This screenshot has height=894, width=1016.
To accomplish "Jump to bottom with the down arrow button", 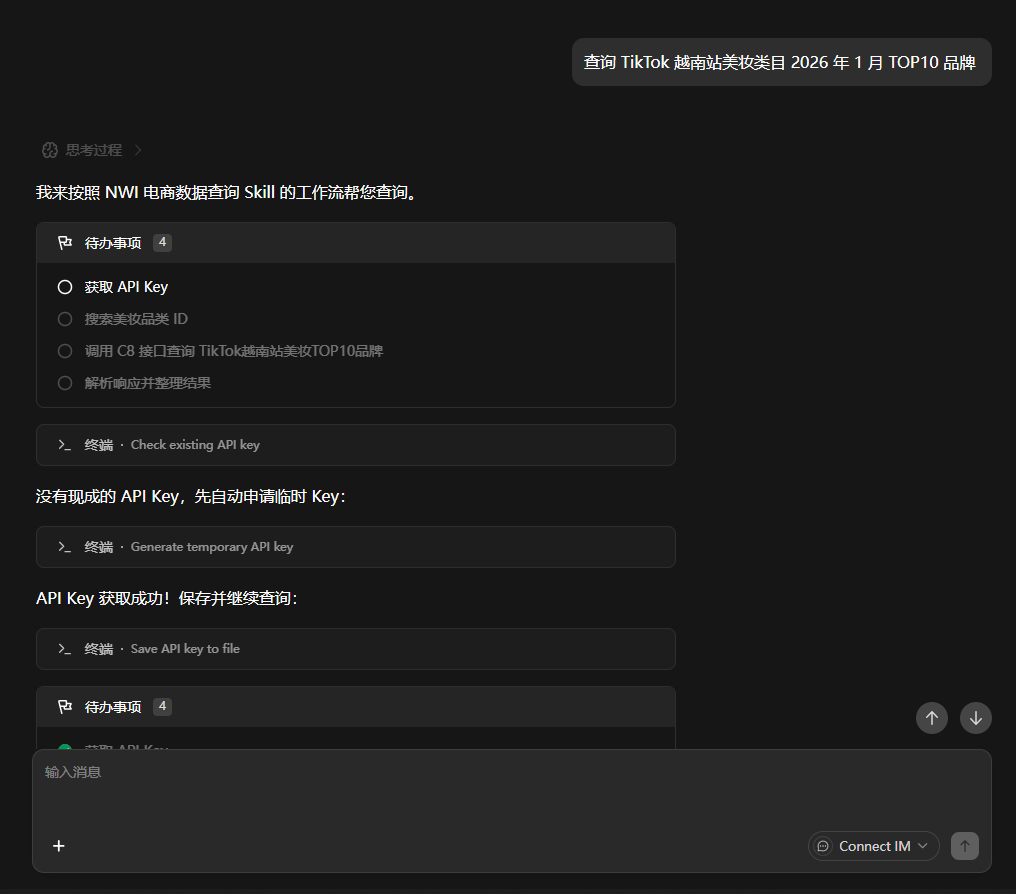I will [x=976, y=718].
